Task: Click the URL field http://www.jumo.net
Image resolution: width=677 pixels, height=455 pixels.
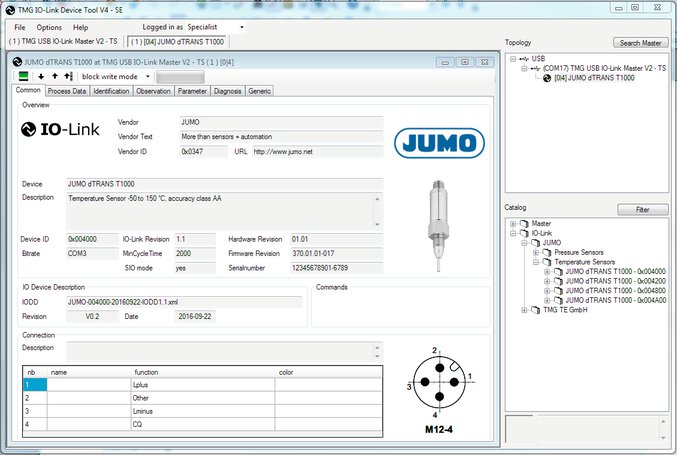Action: click(317, 152)
